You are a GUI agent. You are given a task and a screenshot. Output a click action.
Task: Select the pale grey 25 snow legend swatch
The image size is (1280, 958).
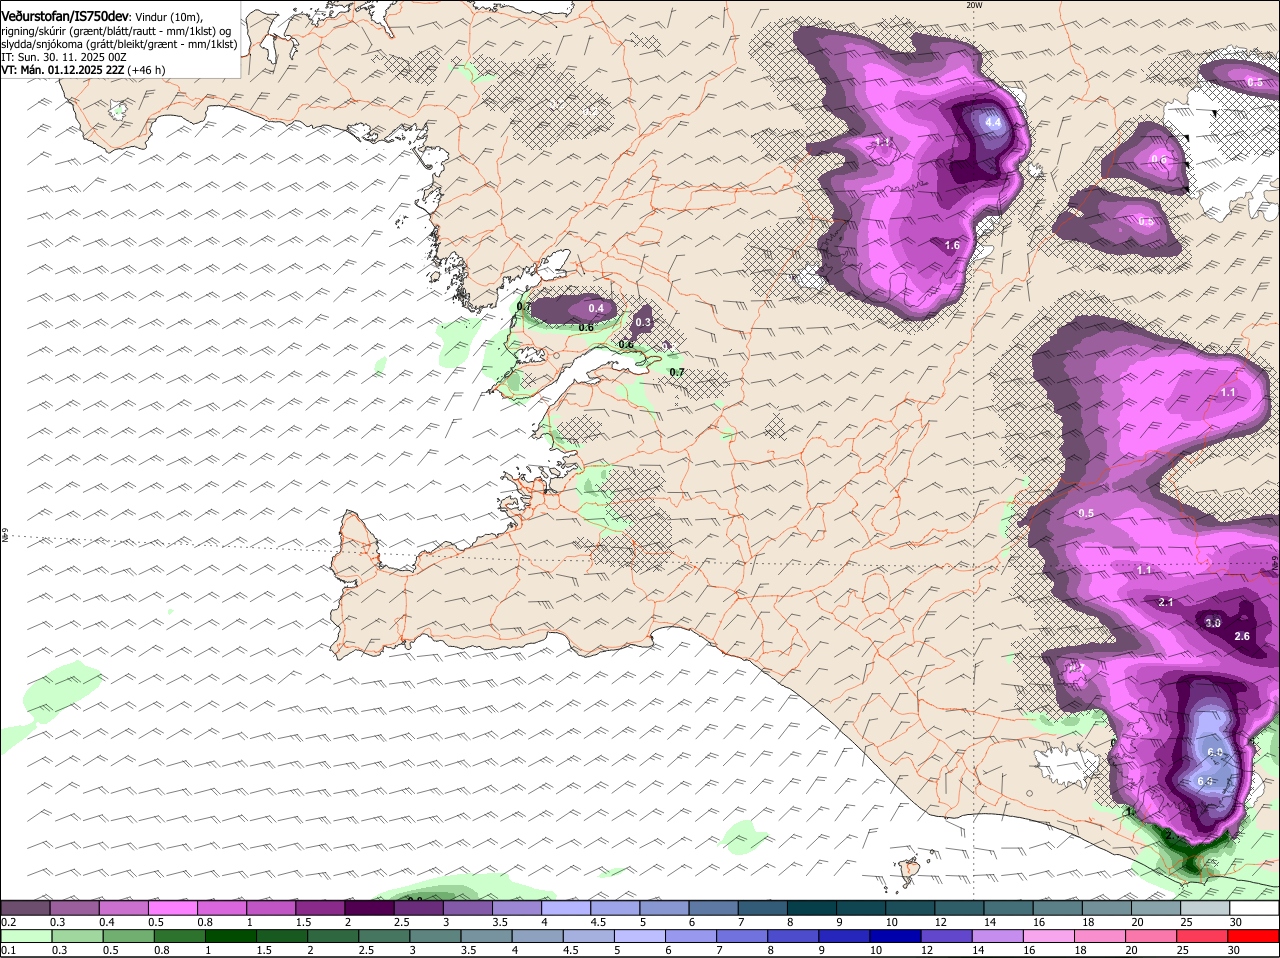point(1206,908)
